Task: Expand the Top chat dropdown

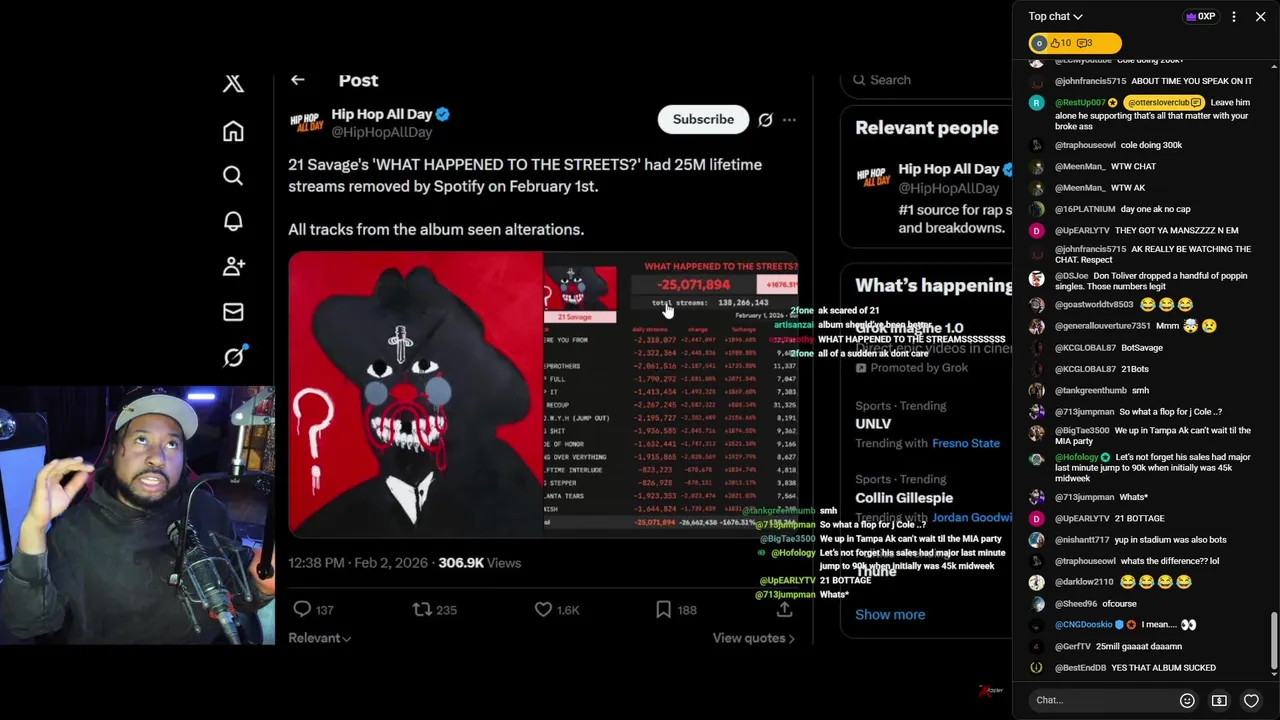Action: click(1056, 16)
